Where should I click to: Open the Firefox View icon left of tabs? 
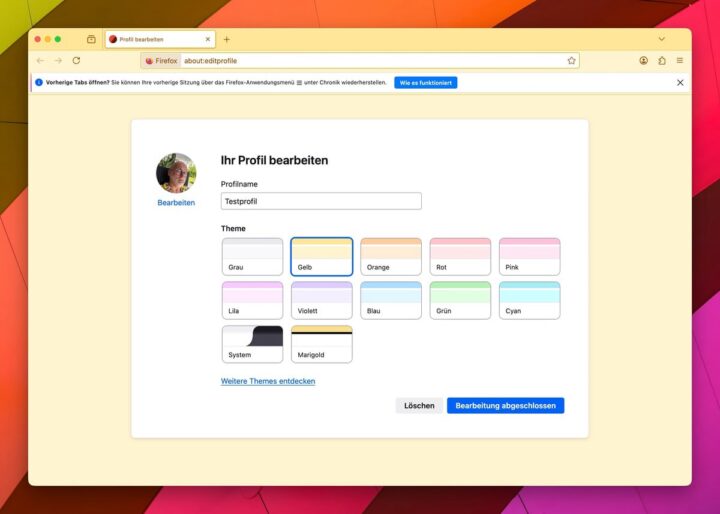[91, 39]
